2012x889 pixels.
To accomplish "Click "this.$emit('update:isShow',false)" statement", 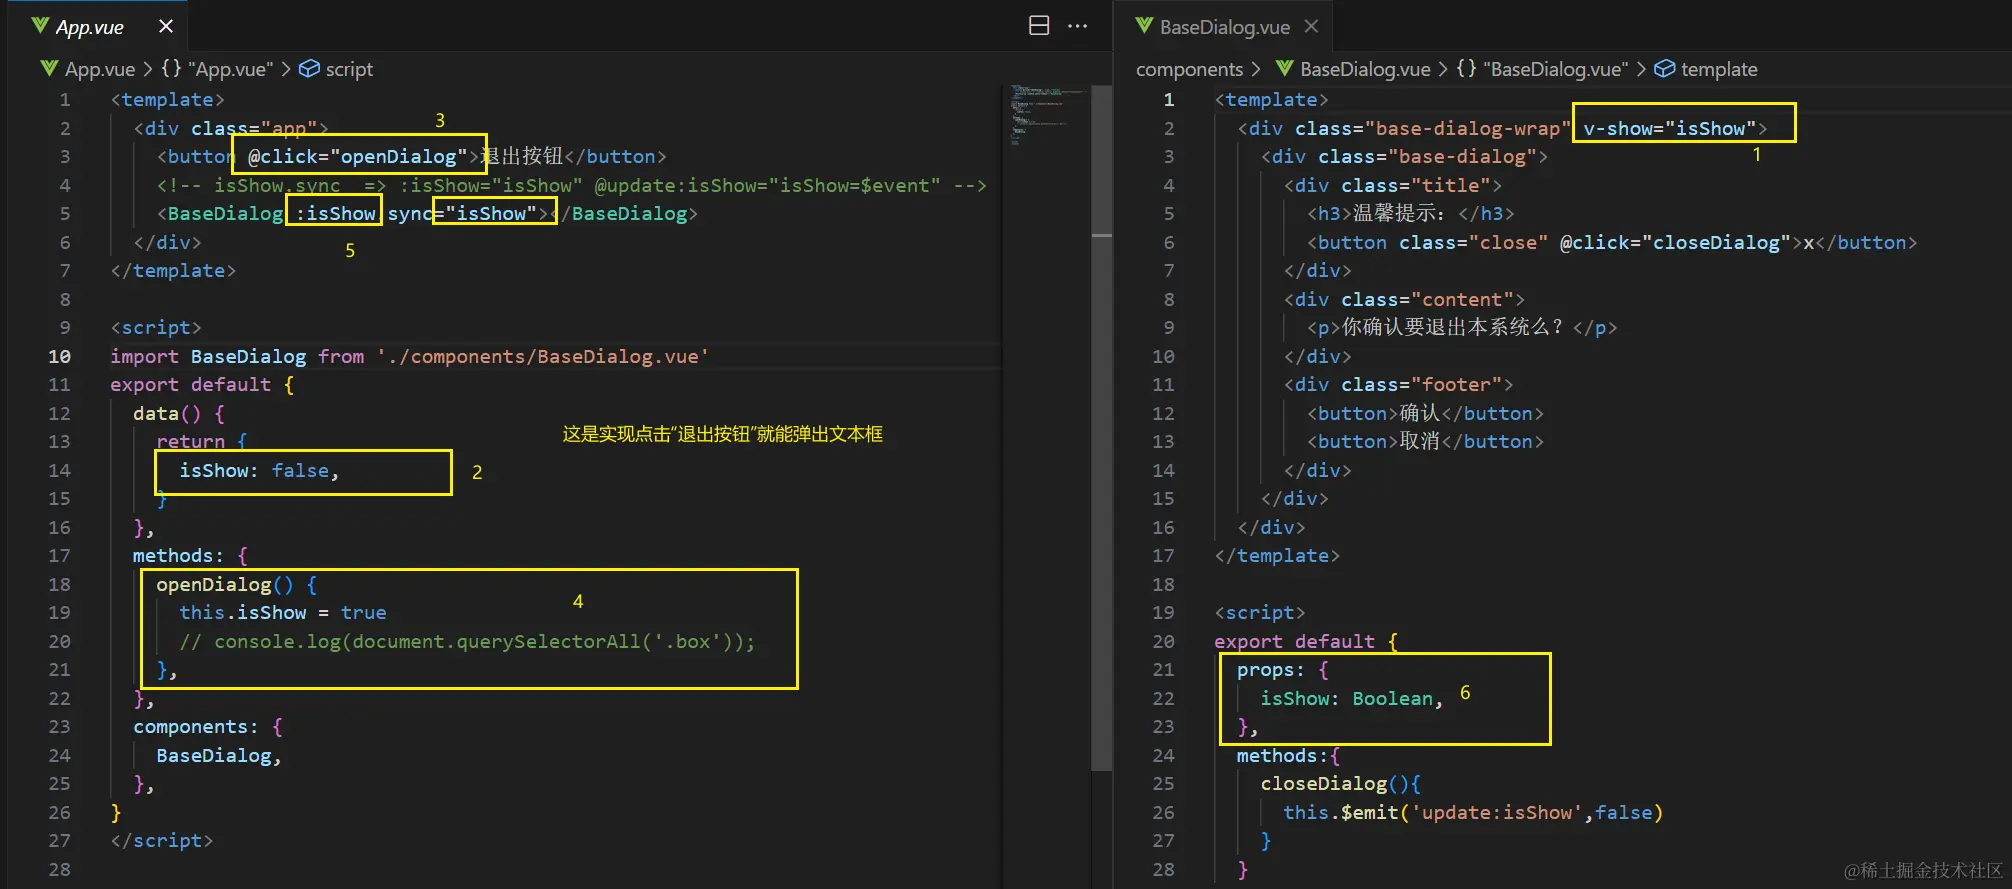I will 1473,813.
